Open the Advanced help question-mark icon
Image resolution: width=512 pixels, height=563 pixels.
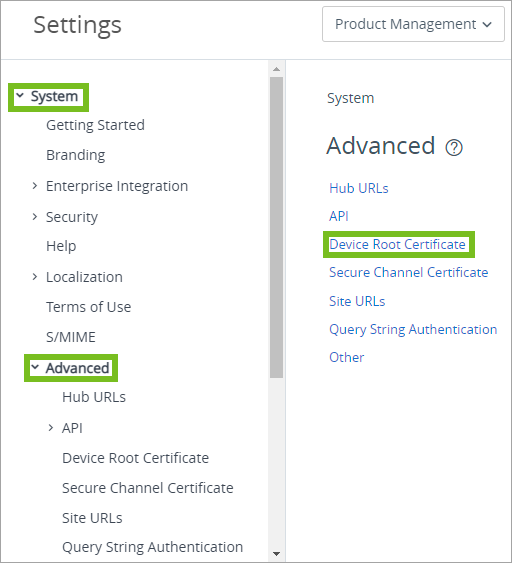454,148
